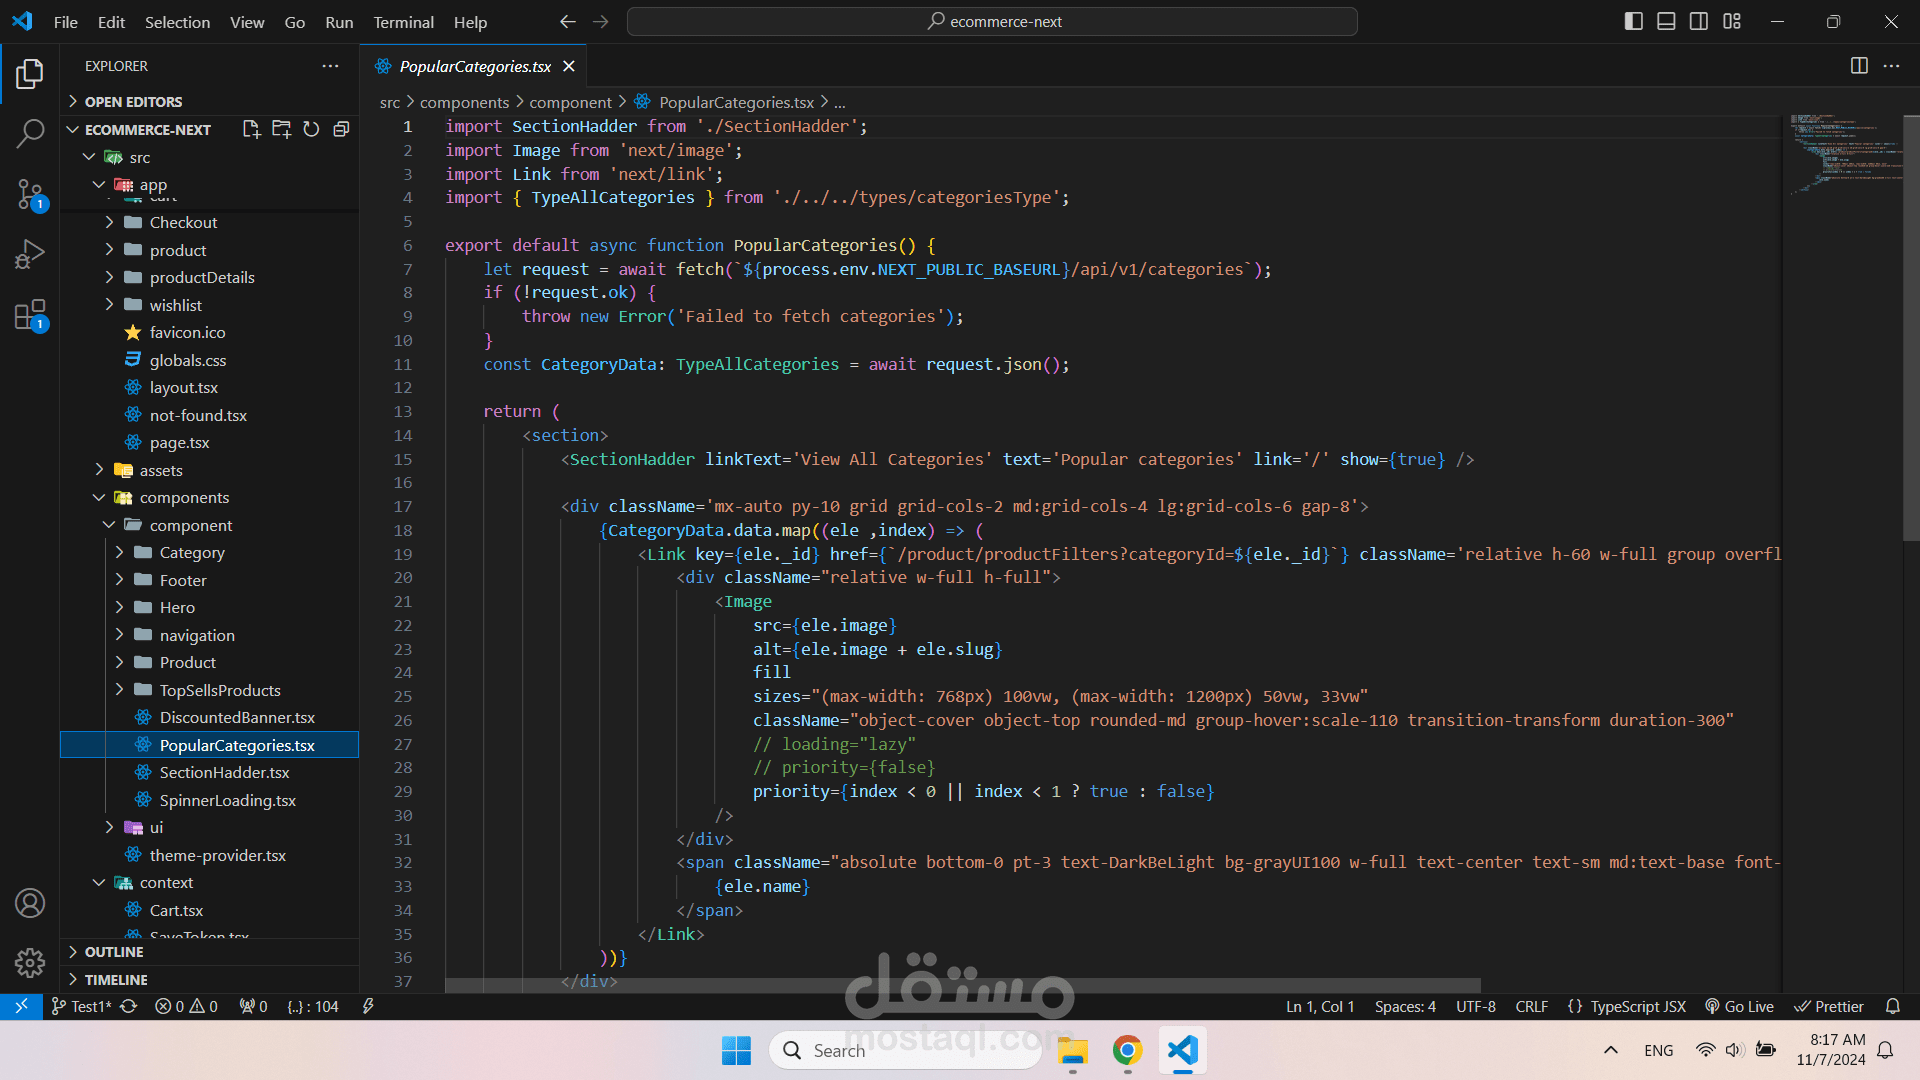Click the horizontal scrollbar in editor
1920x1080 pixels.
click(x=962, y=985)
